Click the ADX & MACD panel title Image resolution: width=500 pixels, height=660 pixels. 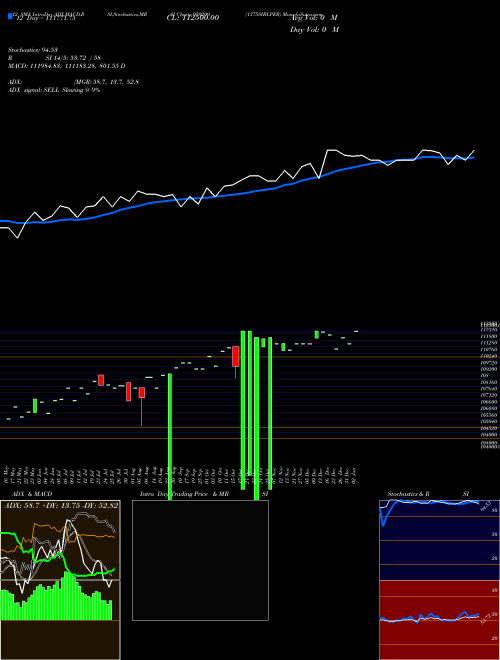32,494
